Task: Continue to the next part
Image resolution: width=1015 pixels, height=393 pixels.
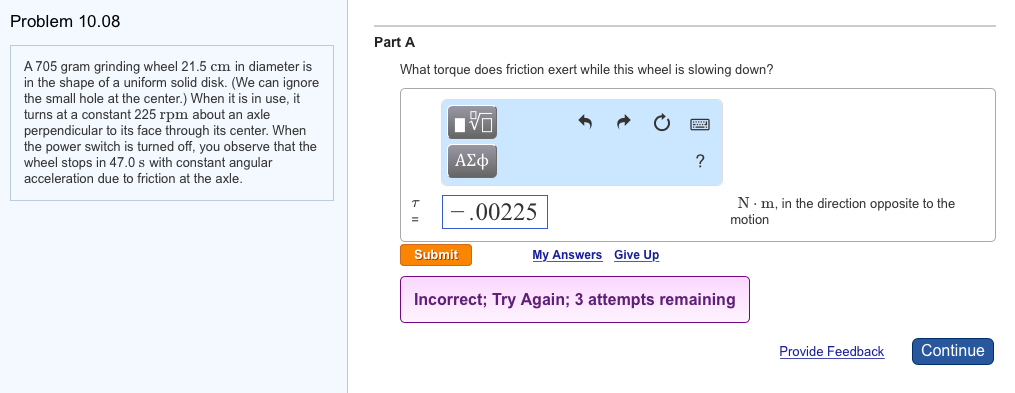Action: click(x=952, y=351)
